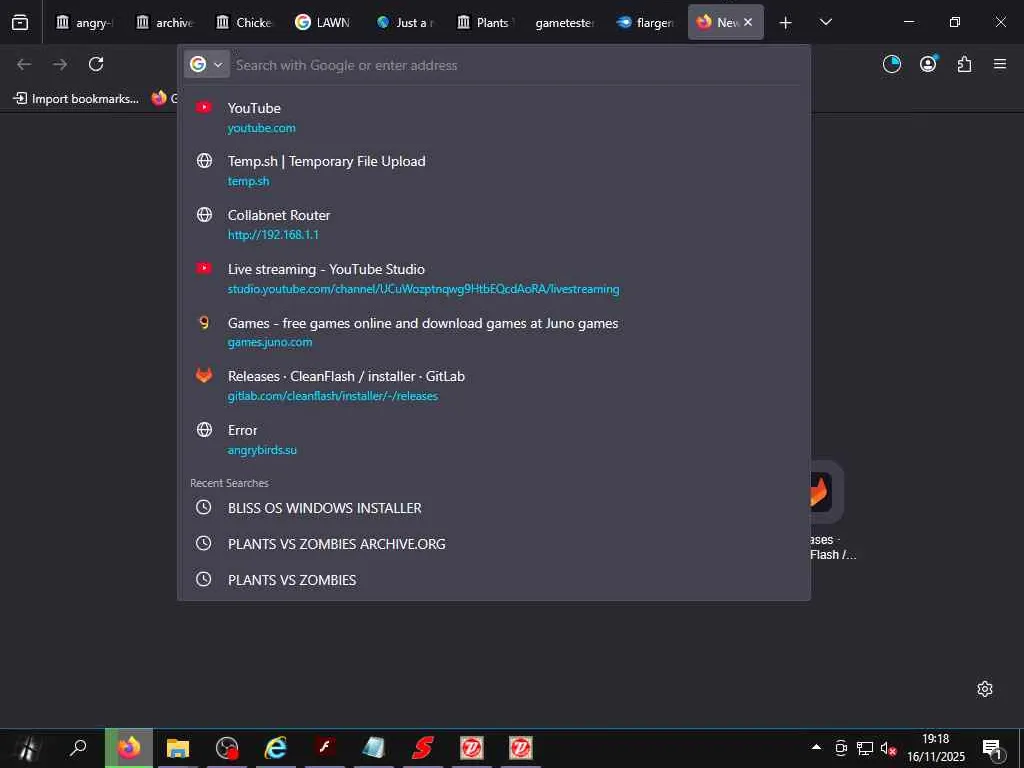Open the first red stamp taskbar app
The width and height of the screenshot is (1024, 768).
tap(472, 748)
